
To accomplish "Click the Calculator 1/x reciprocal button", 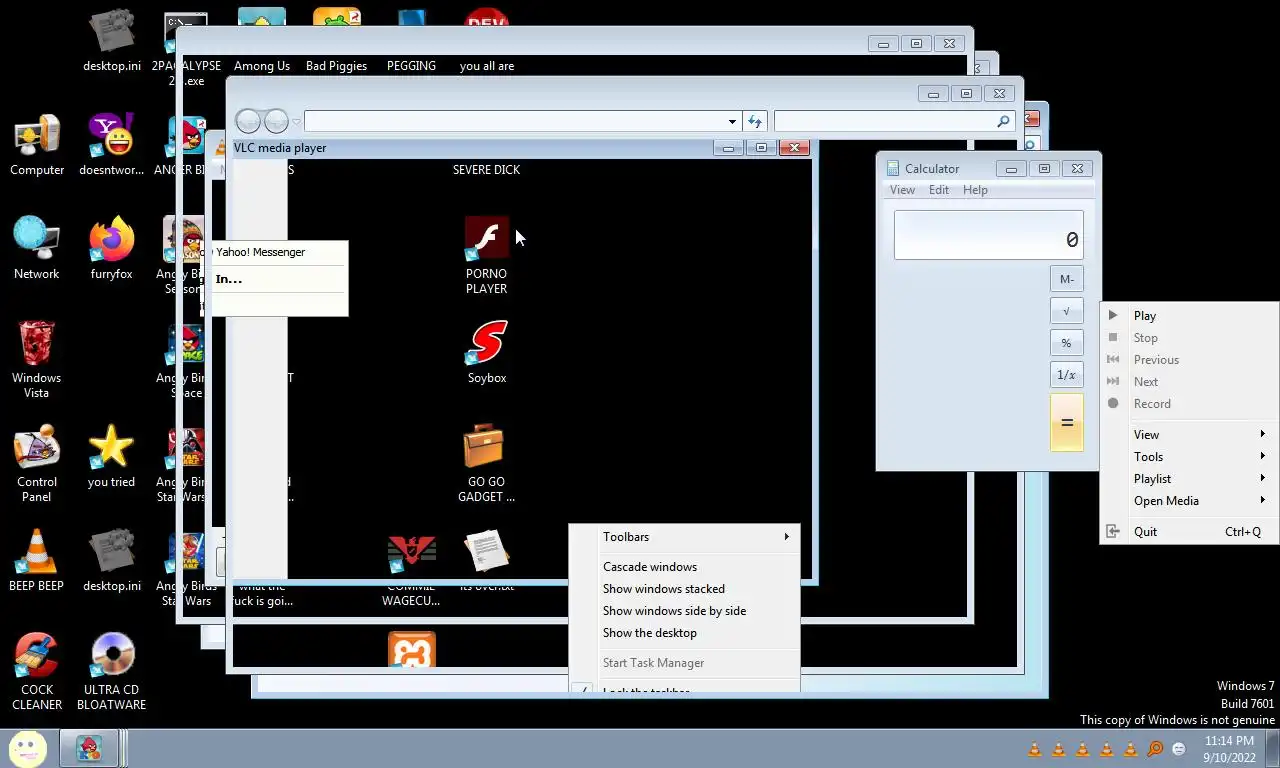I will 1067,375.
